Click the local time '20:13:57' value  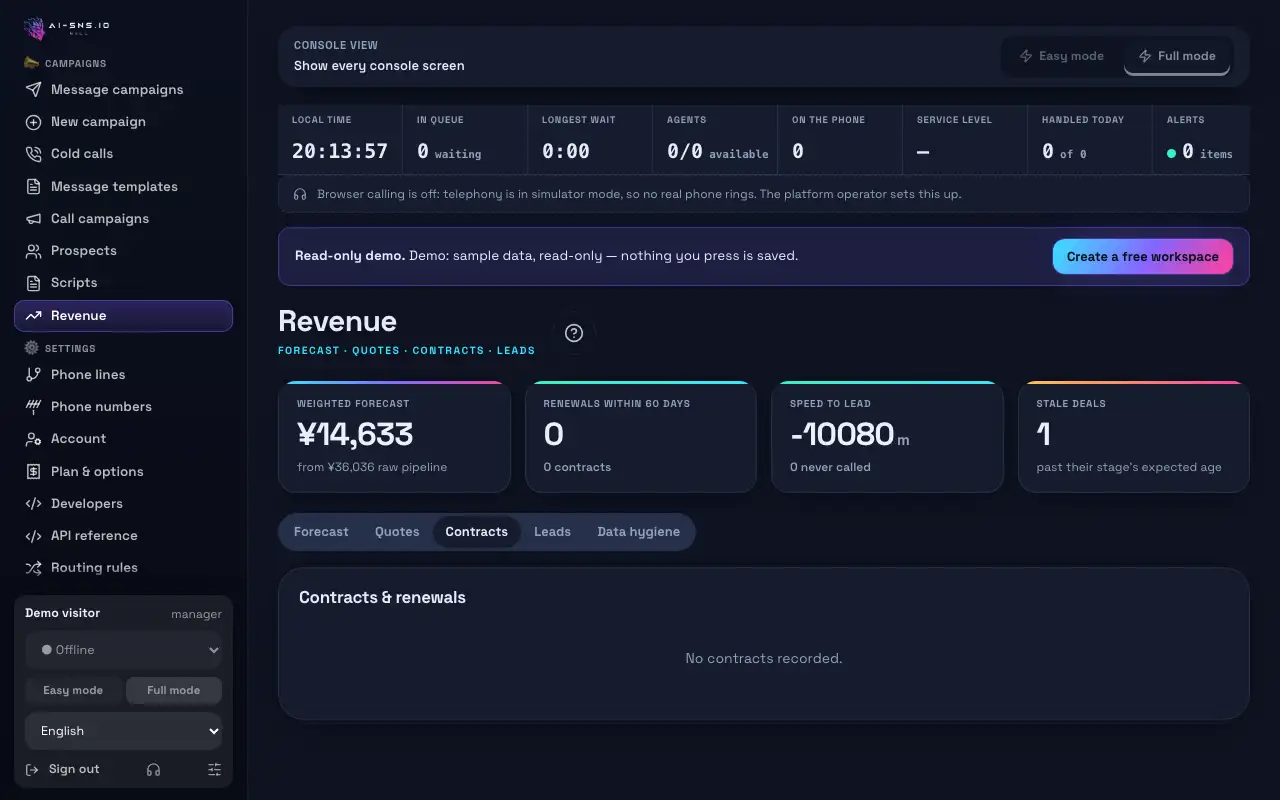pyautogui.click(x=340, y=152)
